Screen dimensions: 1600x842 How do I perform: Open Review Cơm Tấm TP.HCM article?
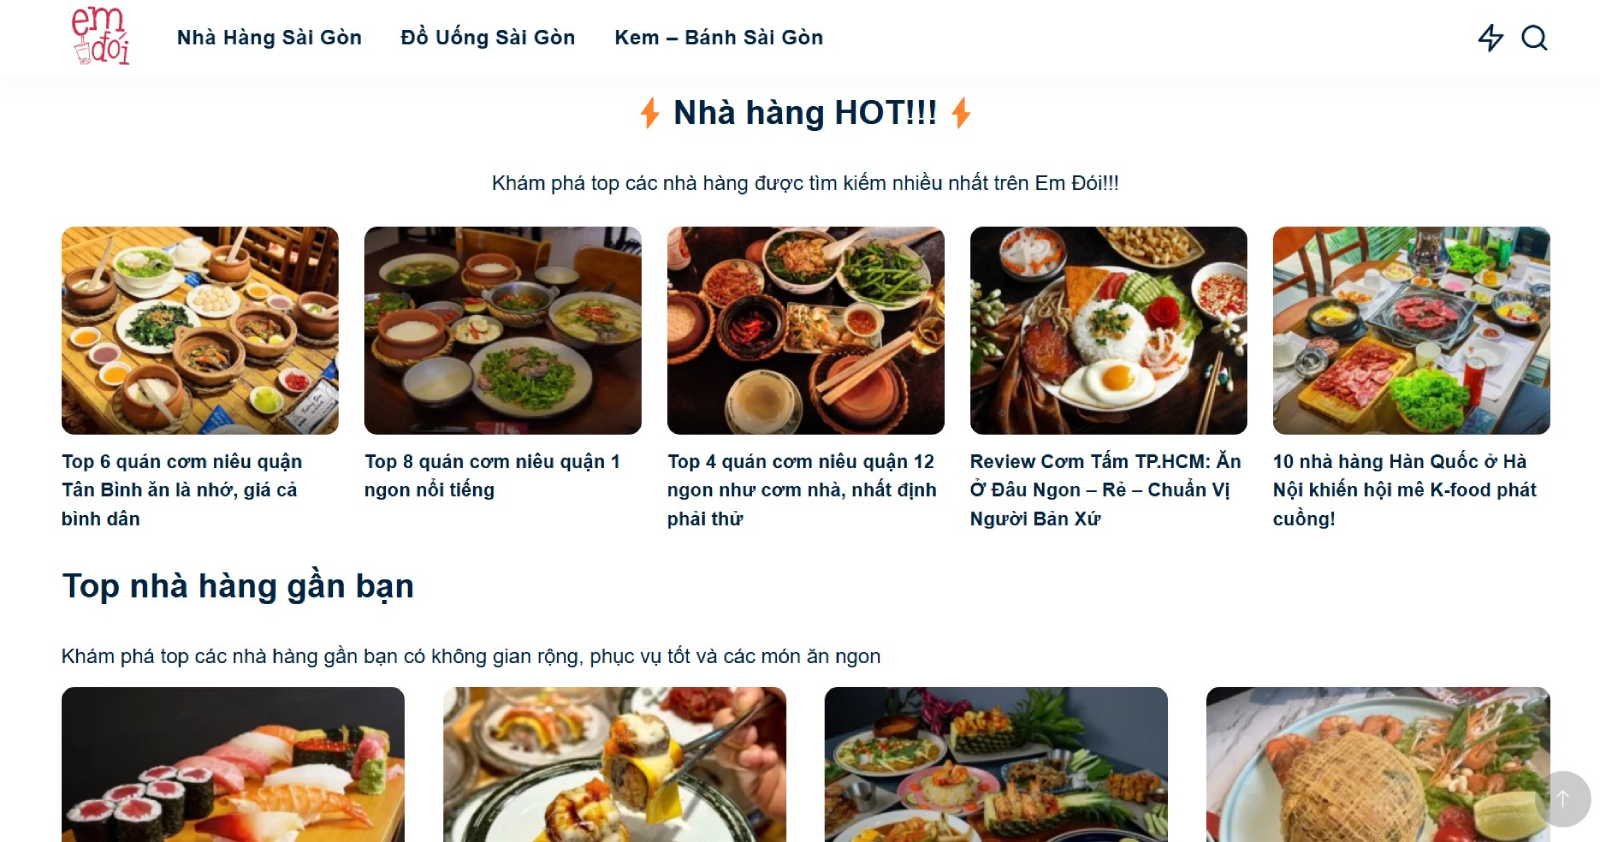(x=1105, y=490)
